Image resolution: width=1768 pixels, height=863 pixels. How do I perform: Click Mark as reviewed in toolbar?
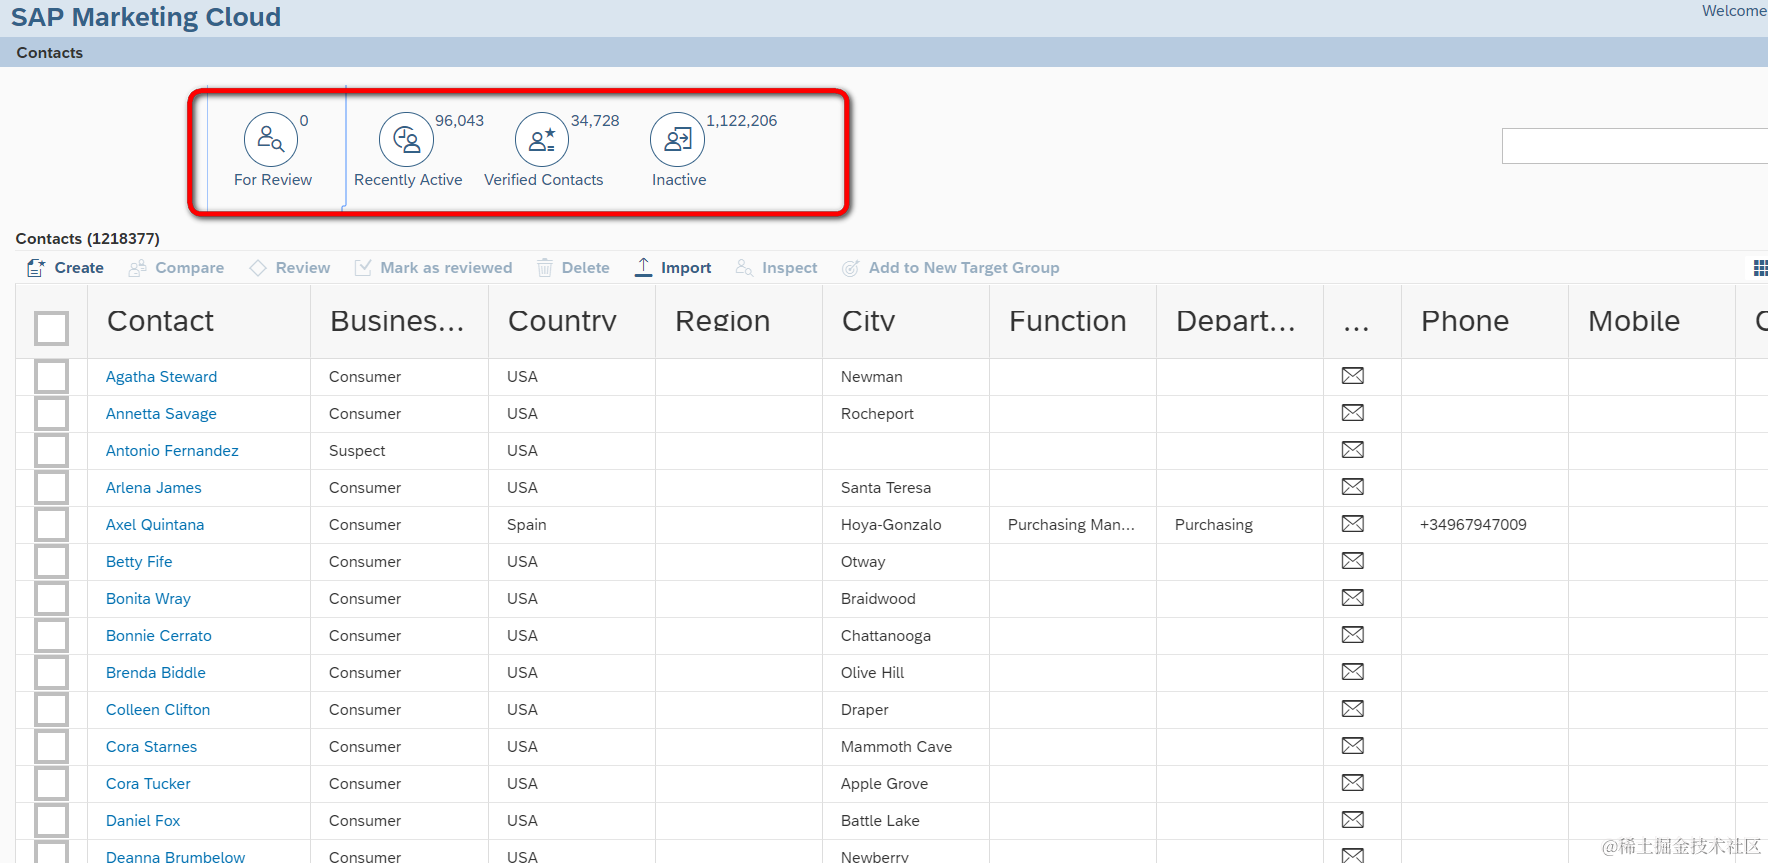[433, 268]
